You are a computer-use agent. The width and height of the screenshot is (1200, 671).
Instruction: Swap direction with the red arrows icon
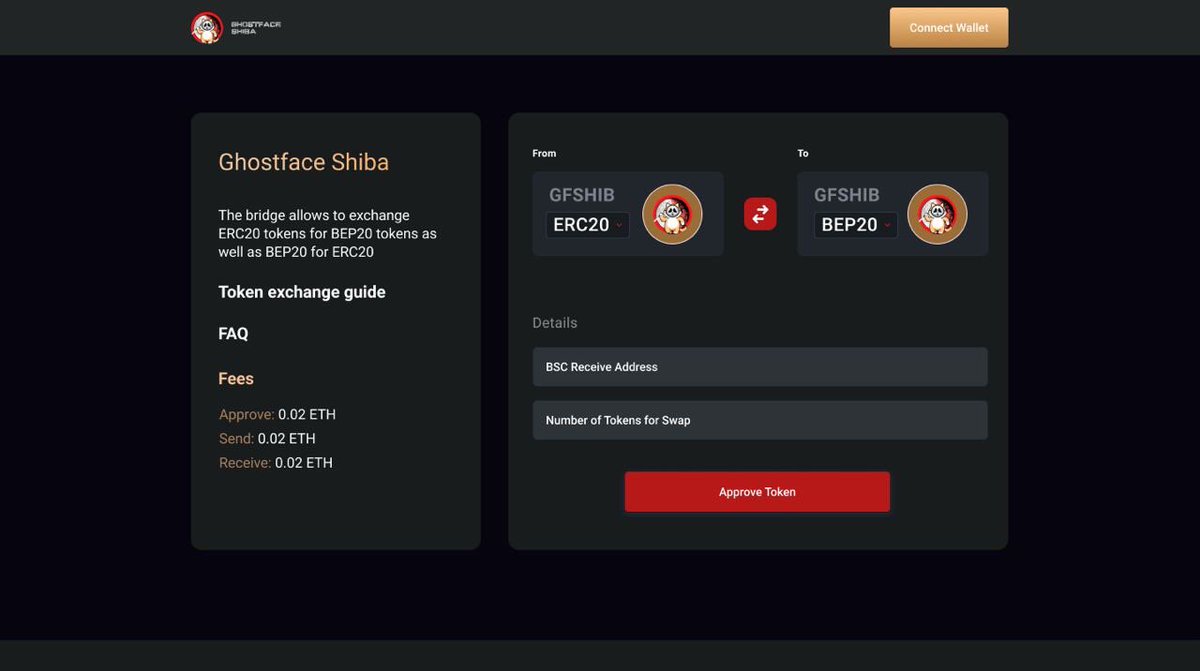(x=760, y=214)
